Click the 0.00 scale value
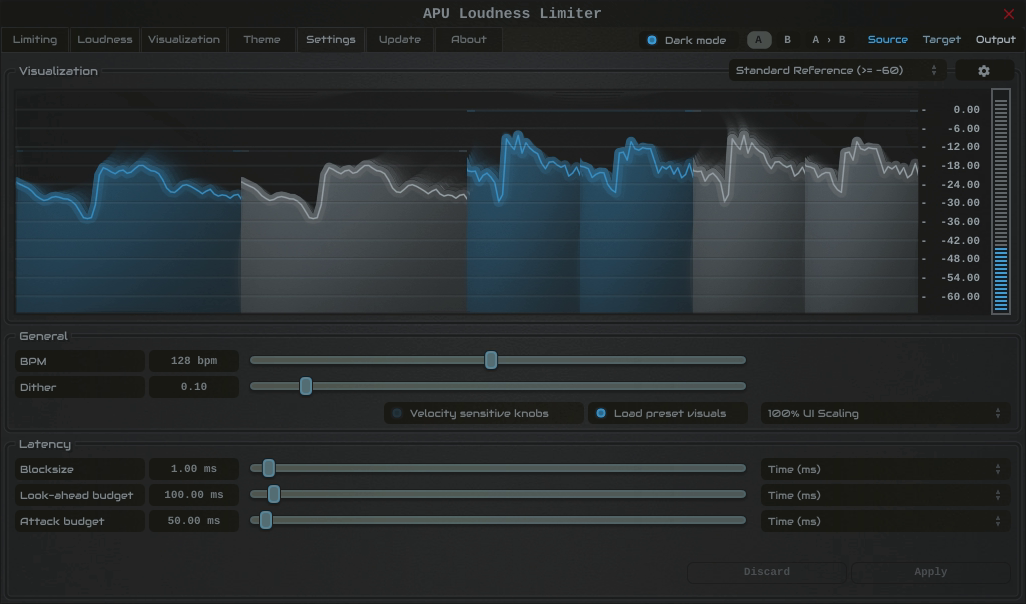Screen dimensions: 1026x604 coord(966,109)
